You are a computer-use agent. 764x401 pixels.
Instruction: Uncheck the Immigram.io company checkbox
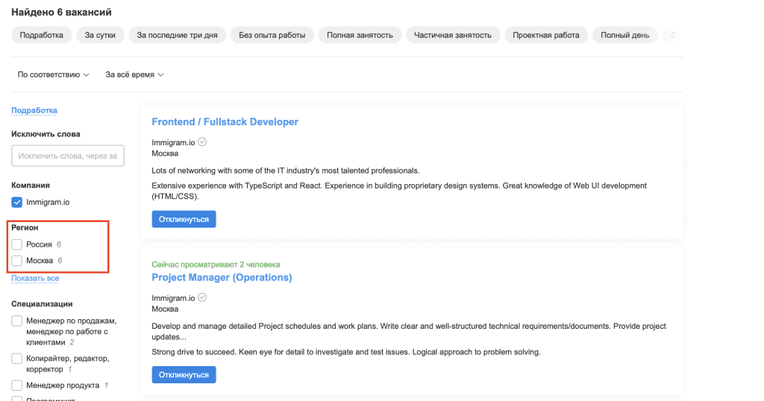[x=17, y=202]
